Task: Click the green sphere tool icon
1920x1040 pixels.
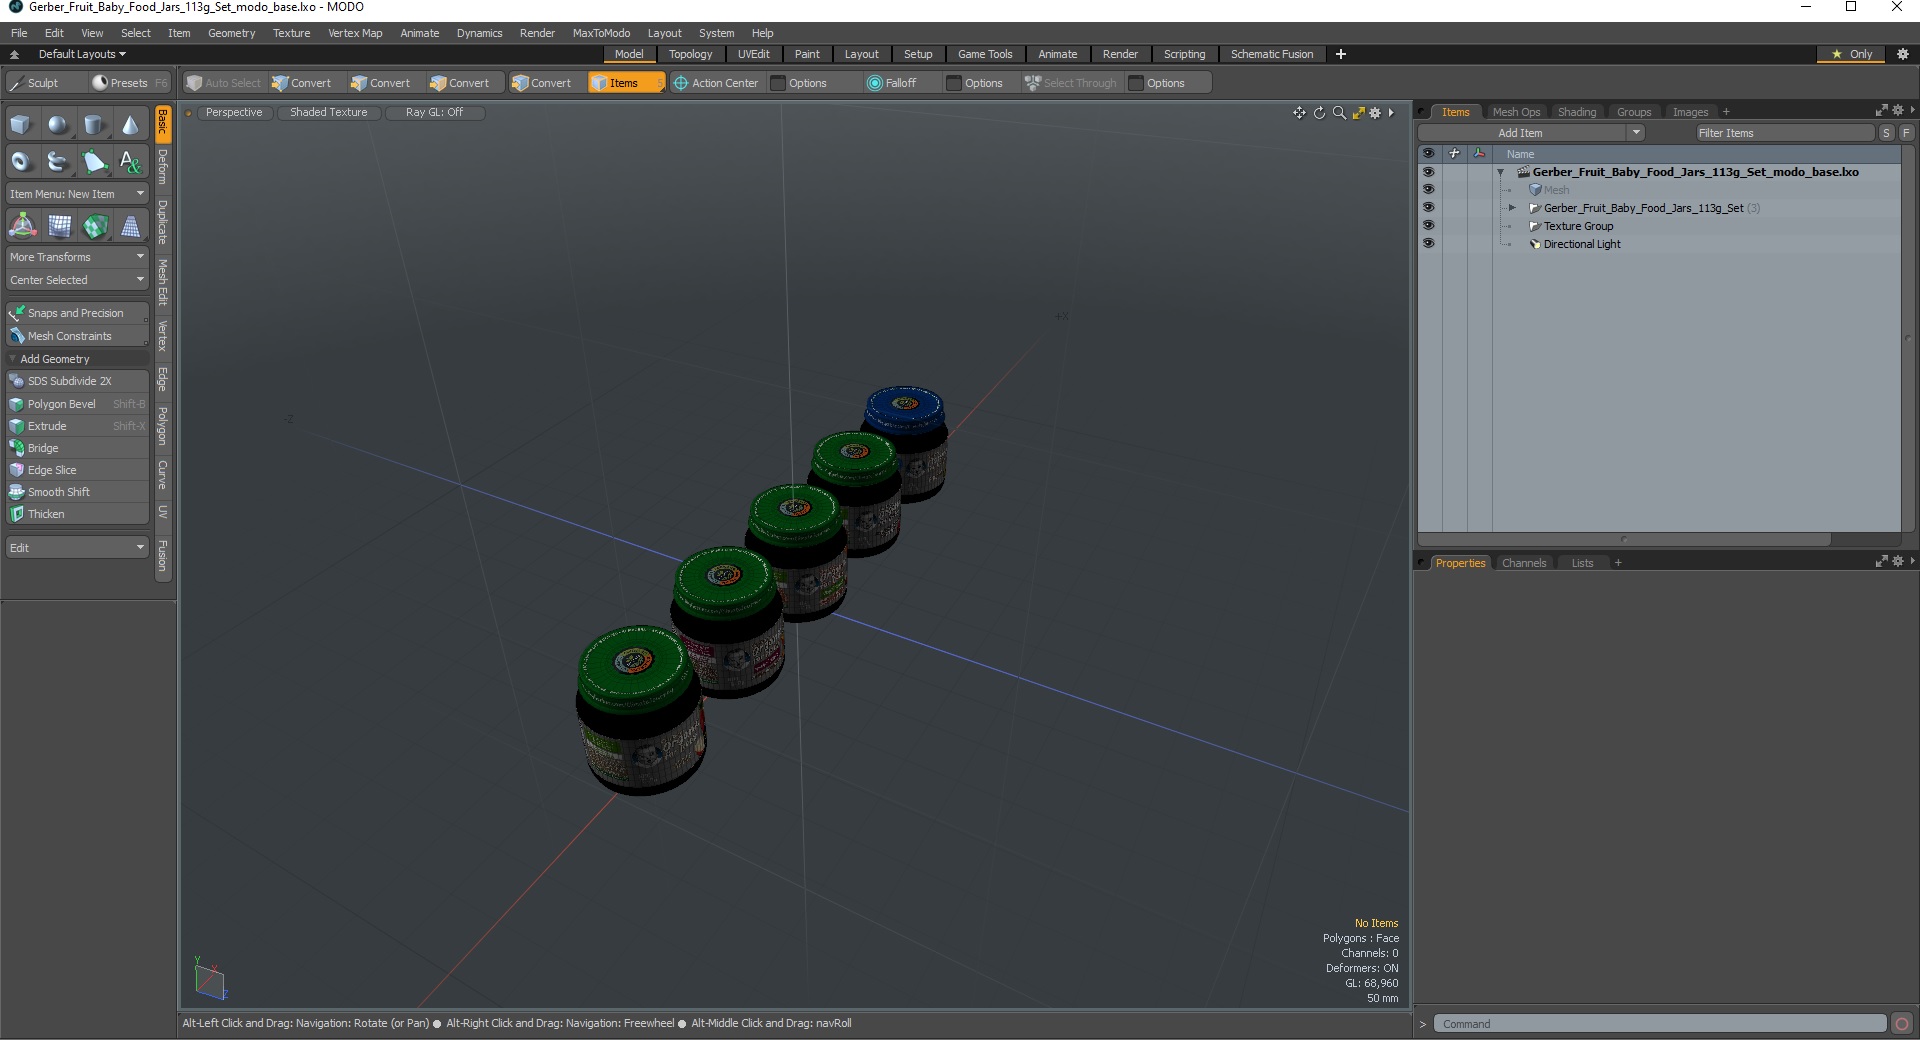Action: (x=95, y=226)
